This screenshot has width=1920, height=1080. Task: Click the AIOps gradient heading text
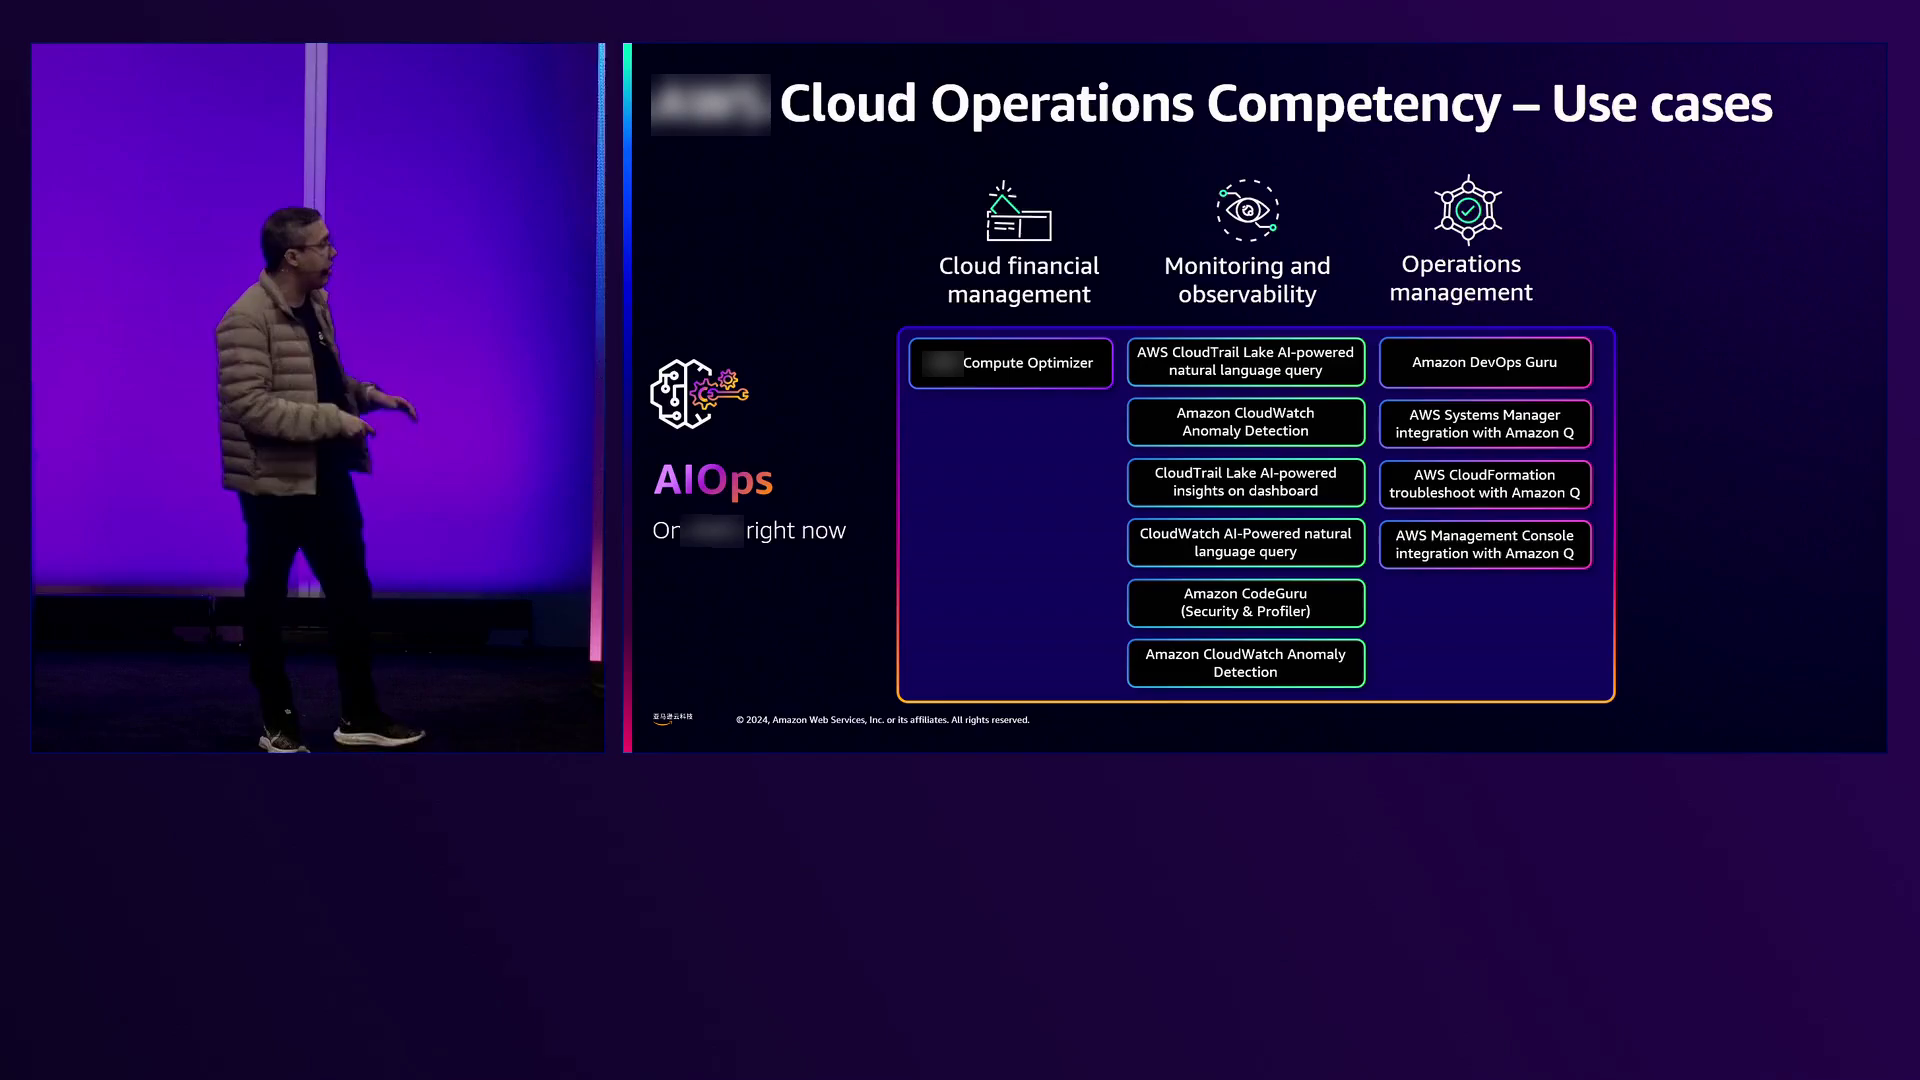click(x=713, y=480)
